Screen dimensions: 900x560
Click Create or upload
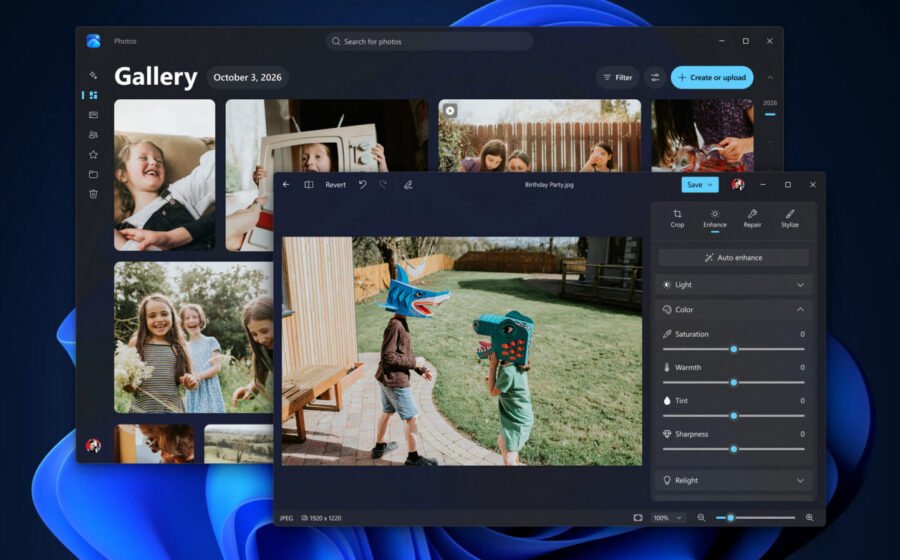[x=712, y=77]
